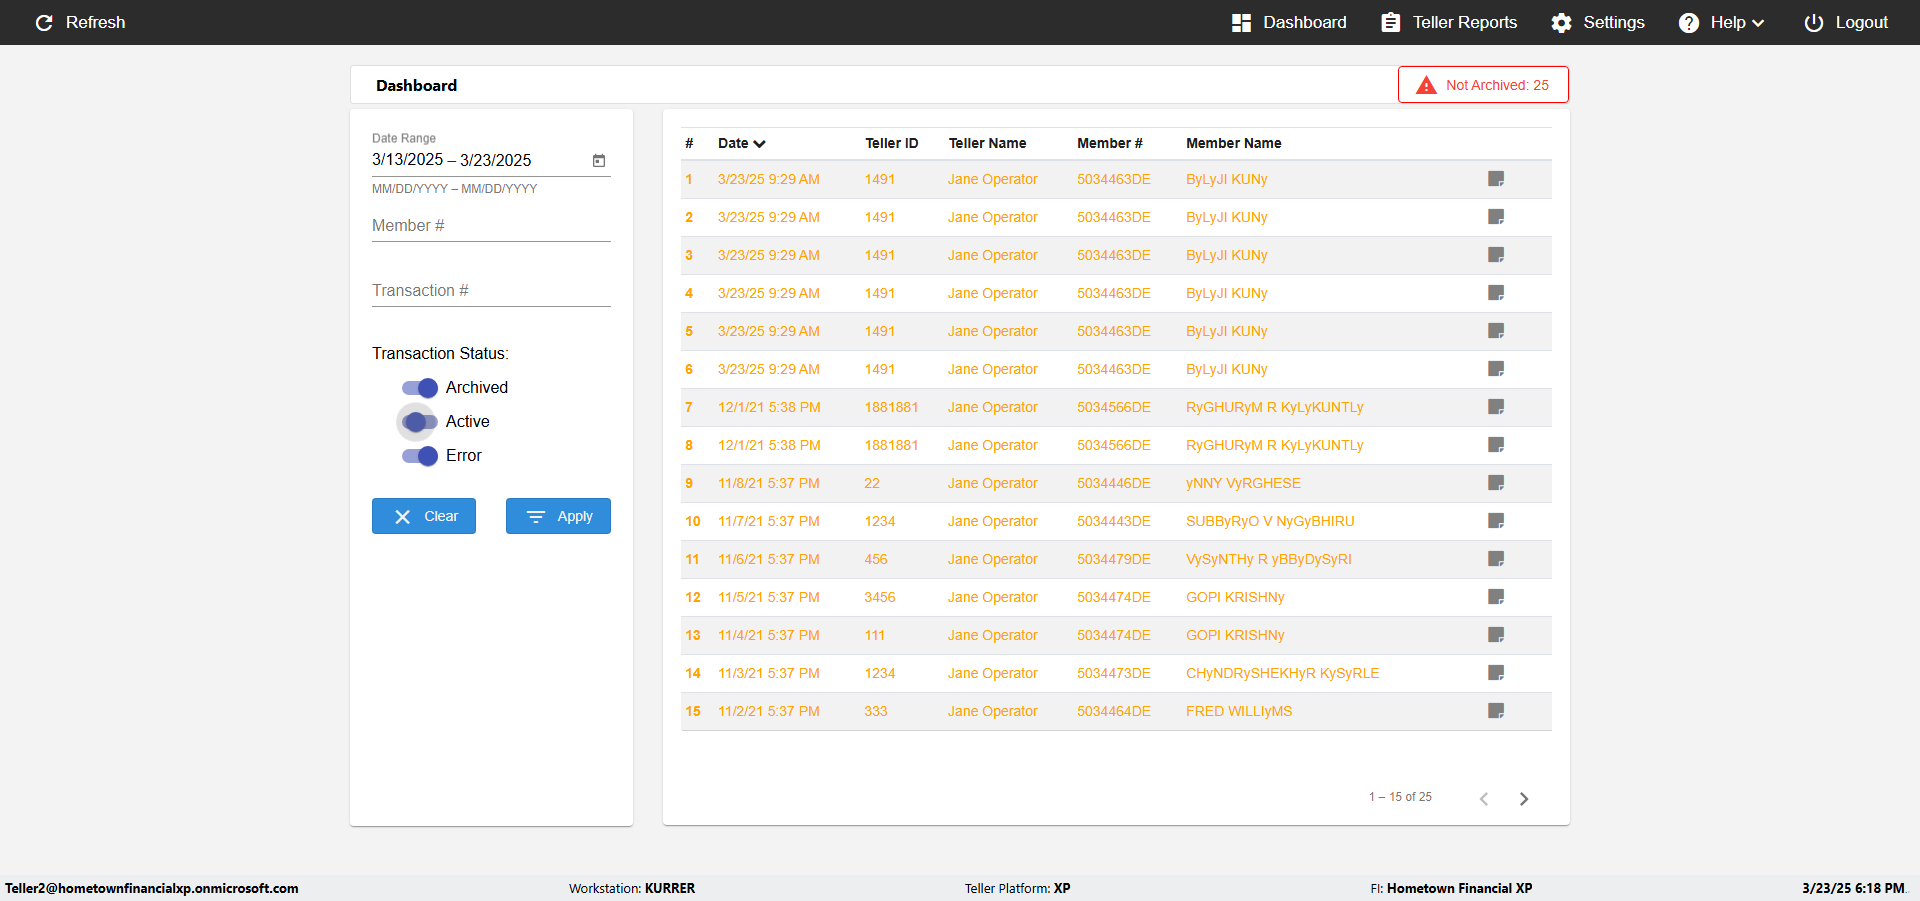
Task: Open note icon for CHyNDRySHEKHyR KySyRLE row
Action: [1496, 673]
